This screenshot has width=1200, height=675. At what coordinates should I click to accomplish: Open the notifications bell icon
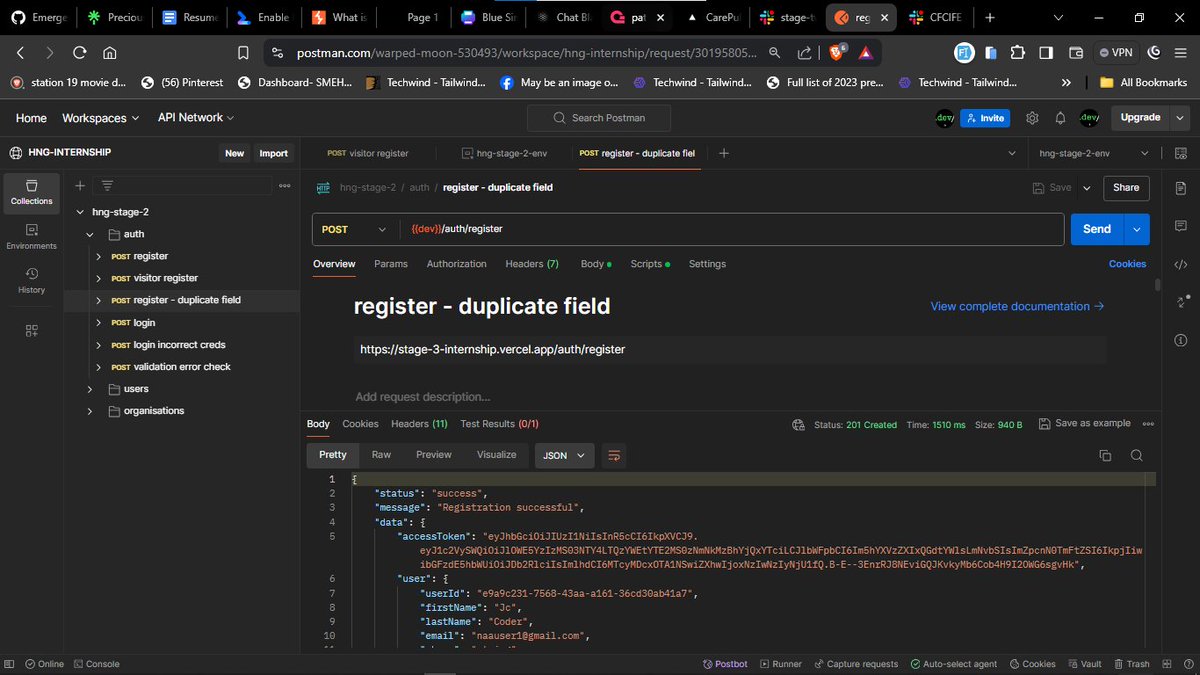1060,118
